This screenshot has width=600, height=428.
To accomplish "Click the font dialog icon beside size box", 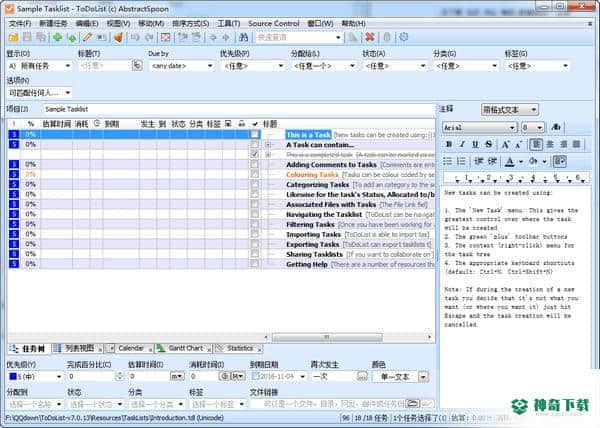I will click(555, 127).
